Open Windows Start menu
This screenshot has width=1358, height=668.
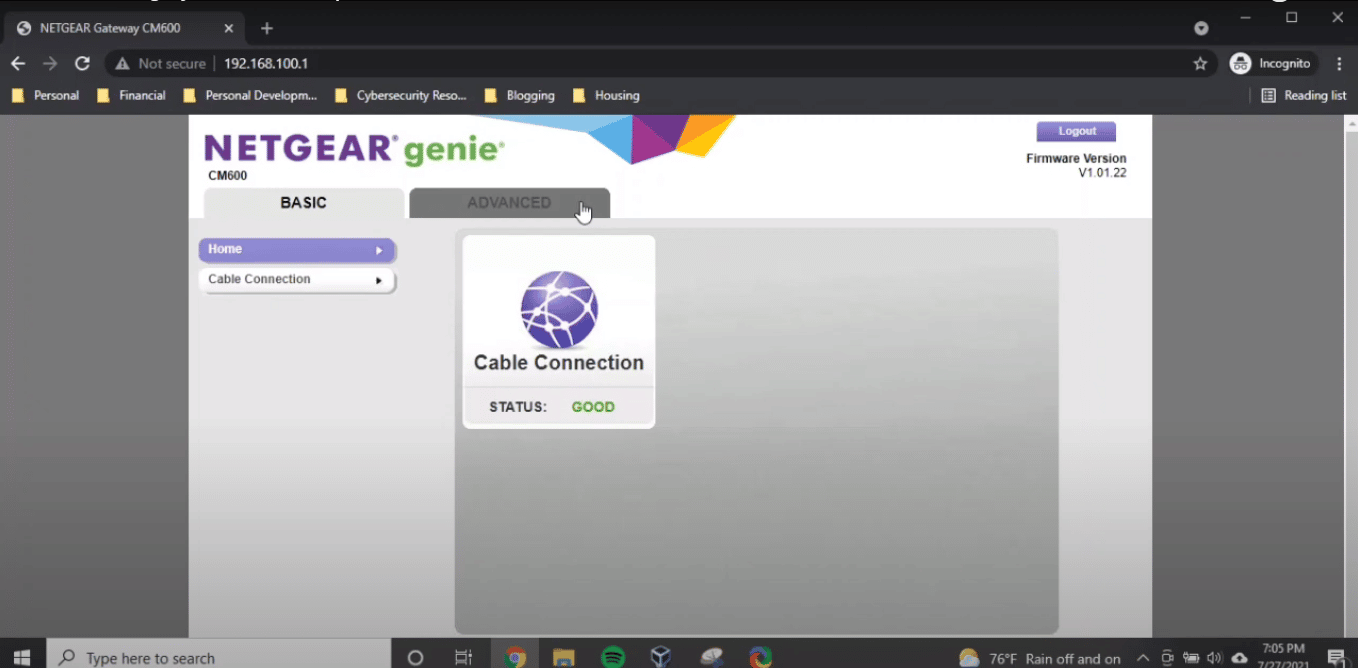pyautogui.click(x=21, y=657)
